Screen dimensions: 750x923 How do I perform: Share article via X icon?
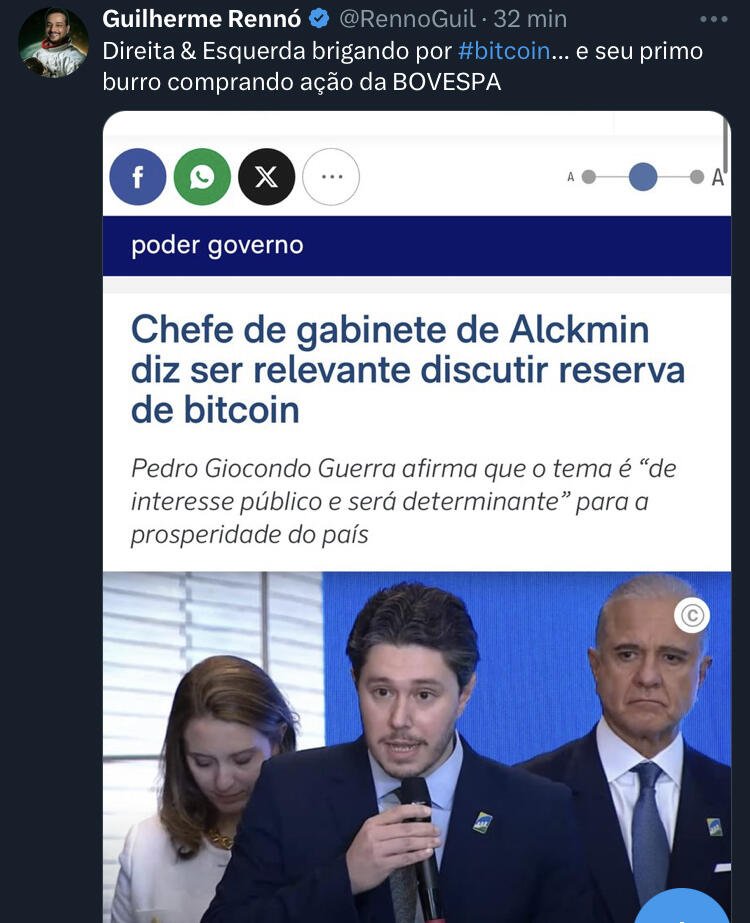point(266,177)
